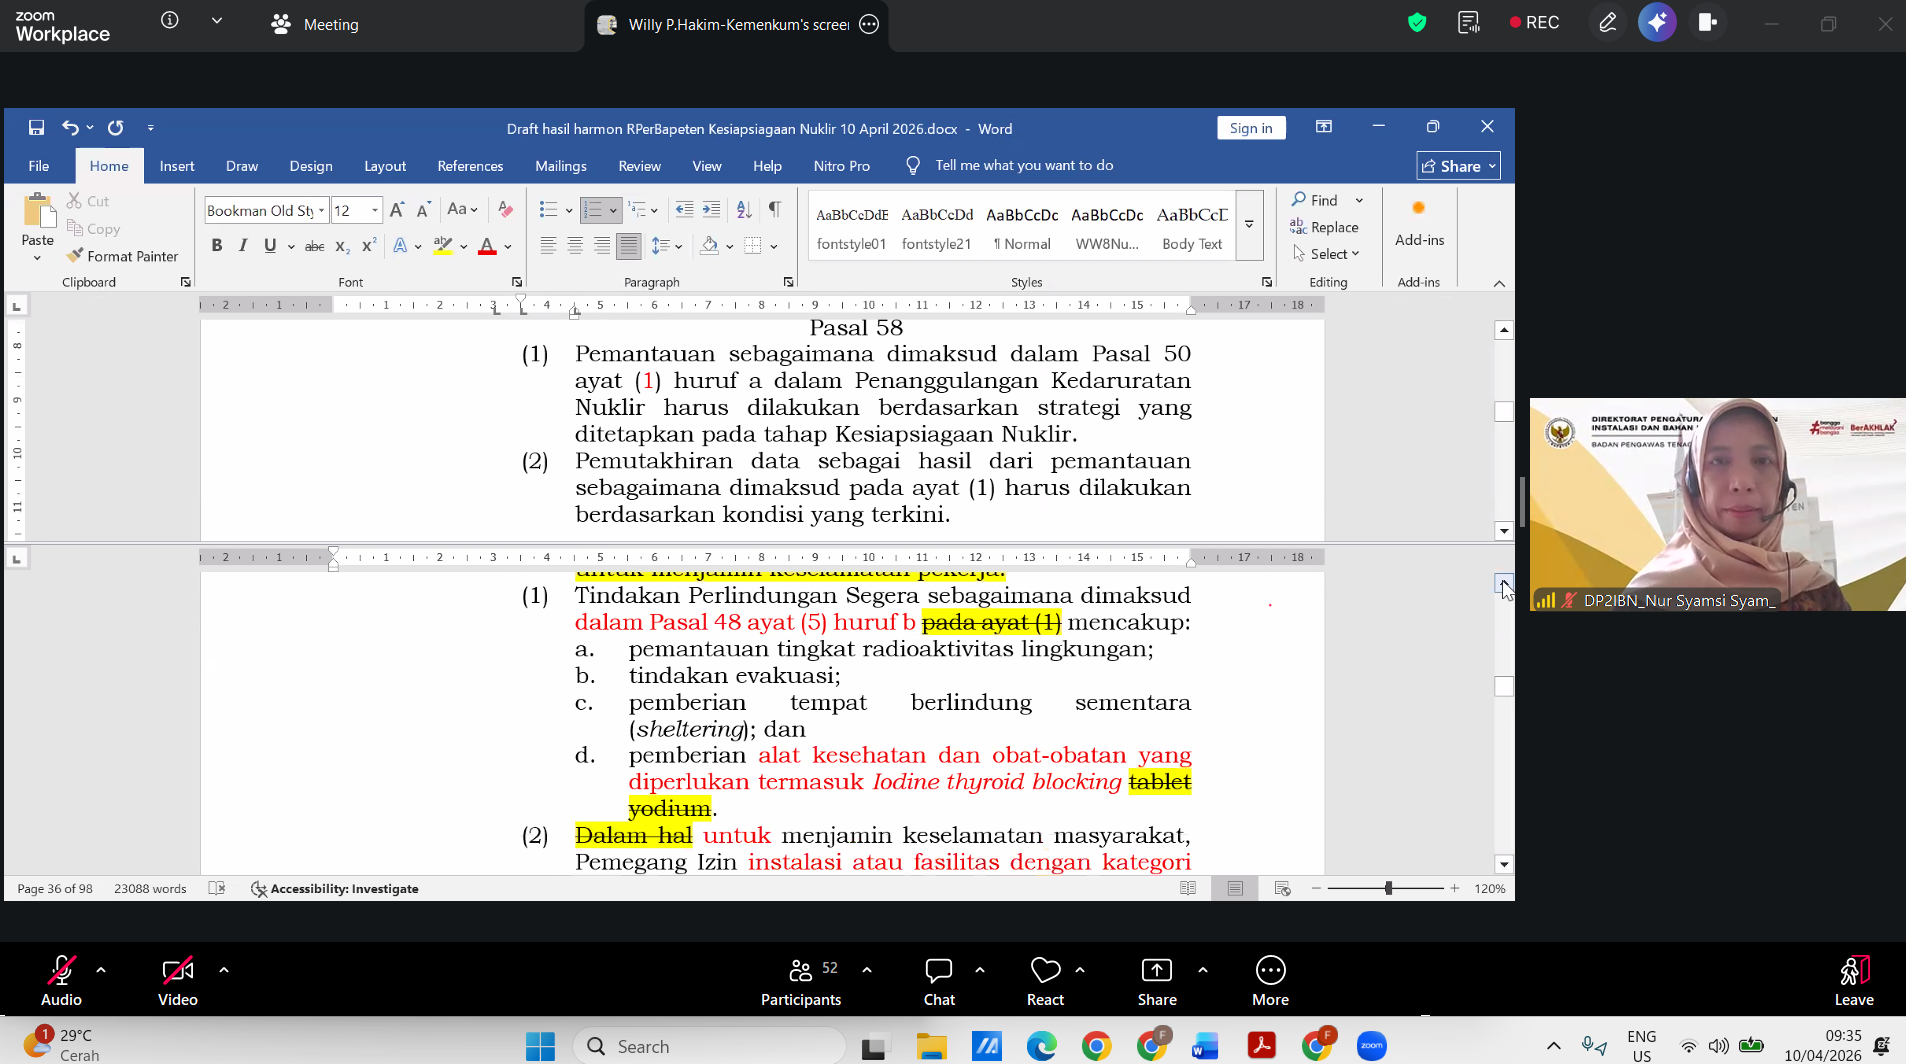Switch to the References ribbon tab
Image resolution: width=1906 pixels, height=1064 pixels.
point(470,166)
